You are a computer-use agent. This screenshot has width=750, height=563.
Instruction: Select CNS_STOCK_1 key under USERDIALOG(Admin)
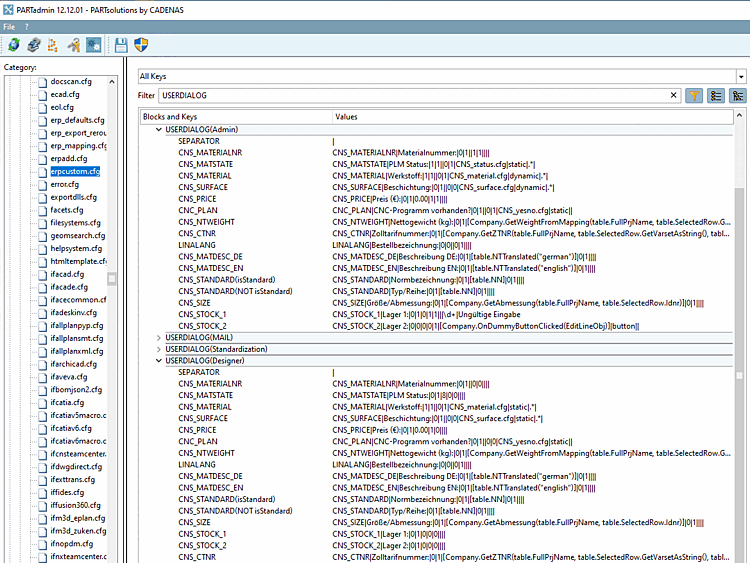click(x=202, y=314)
